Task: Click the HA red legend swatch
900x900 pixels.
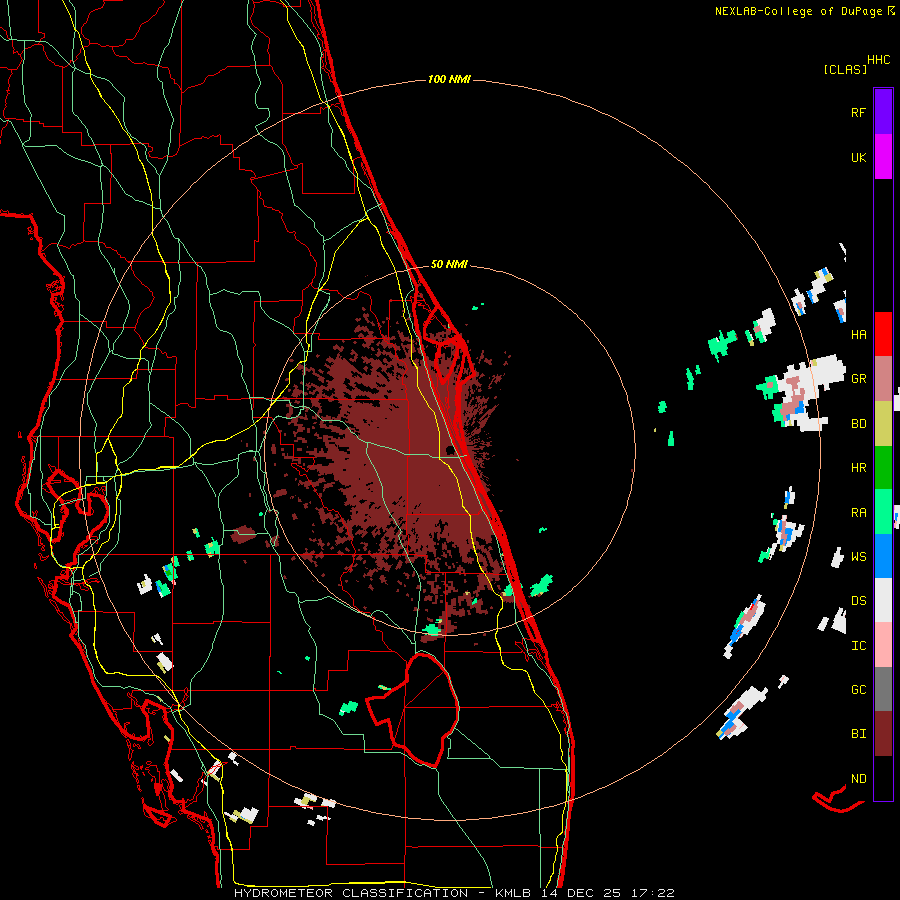Action: click(x=883, y=334)
